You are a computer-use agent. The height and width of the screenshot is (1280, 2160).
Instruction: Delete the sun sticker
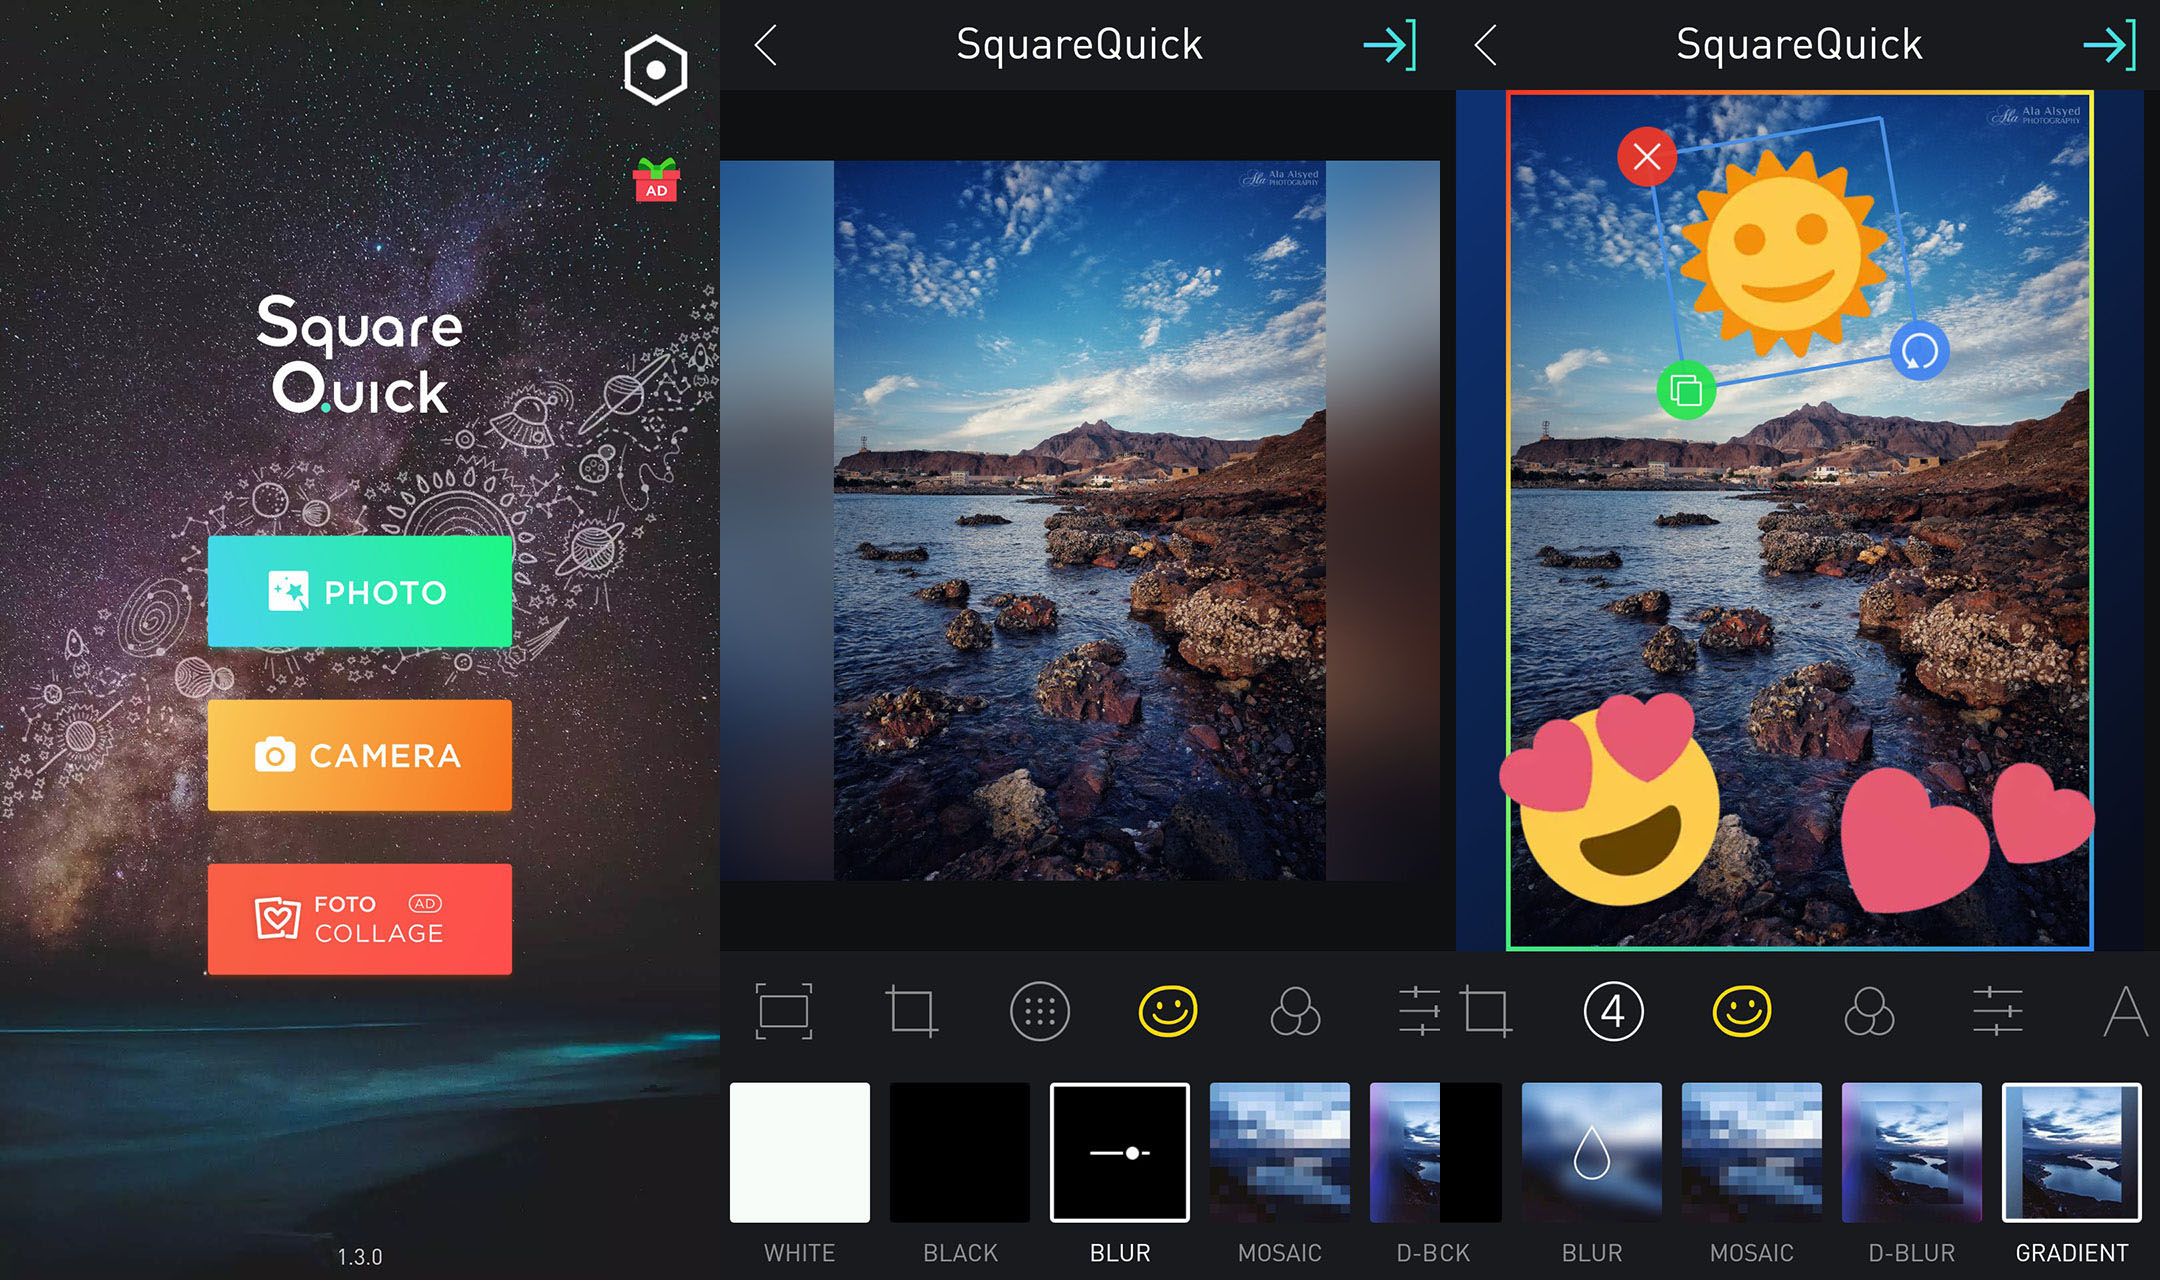point(1645,157)
